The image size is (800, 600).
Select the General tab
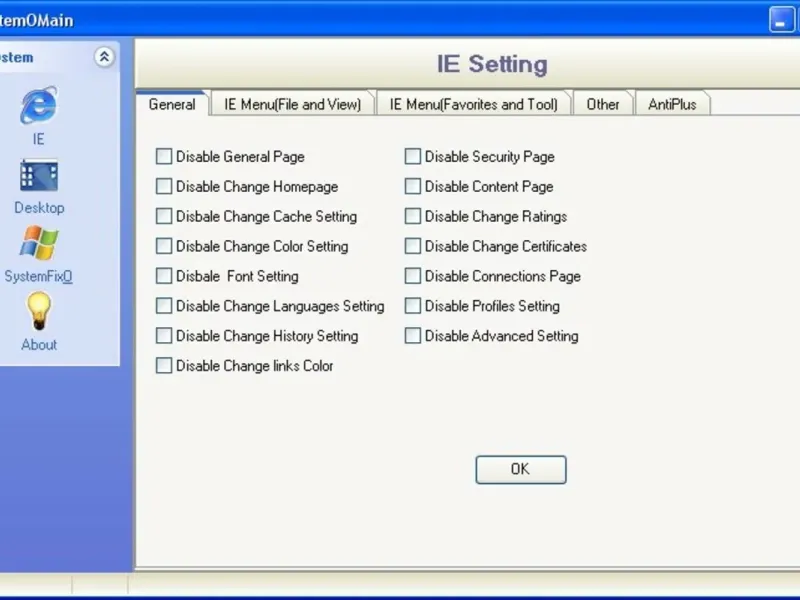tap(171, 104)
